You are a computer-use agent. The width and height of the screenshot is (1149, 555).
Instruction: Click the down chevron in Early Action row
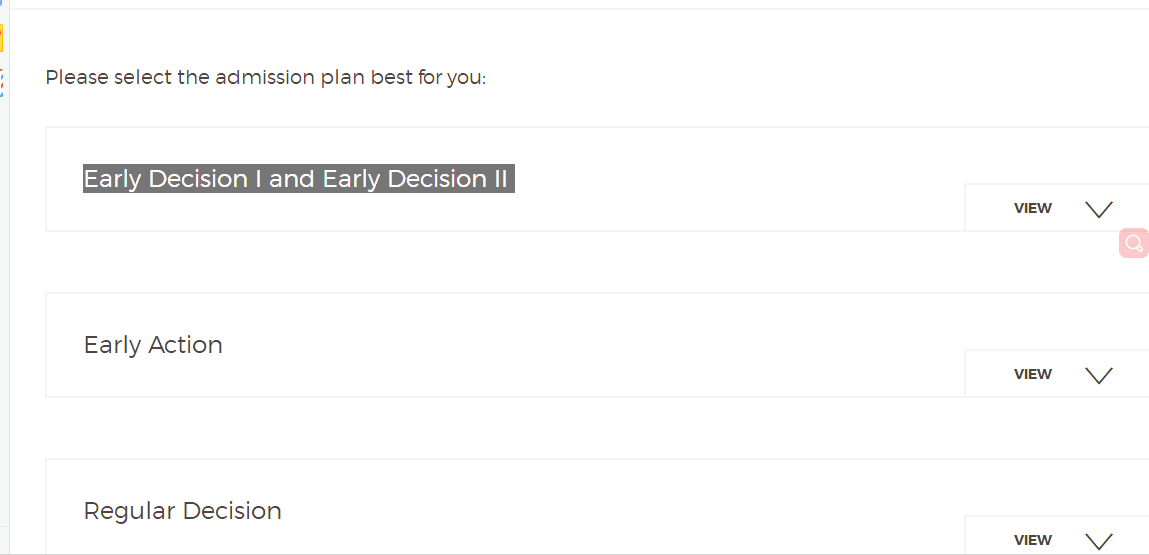1098,375
